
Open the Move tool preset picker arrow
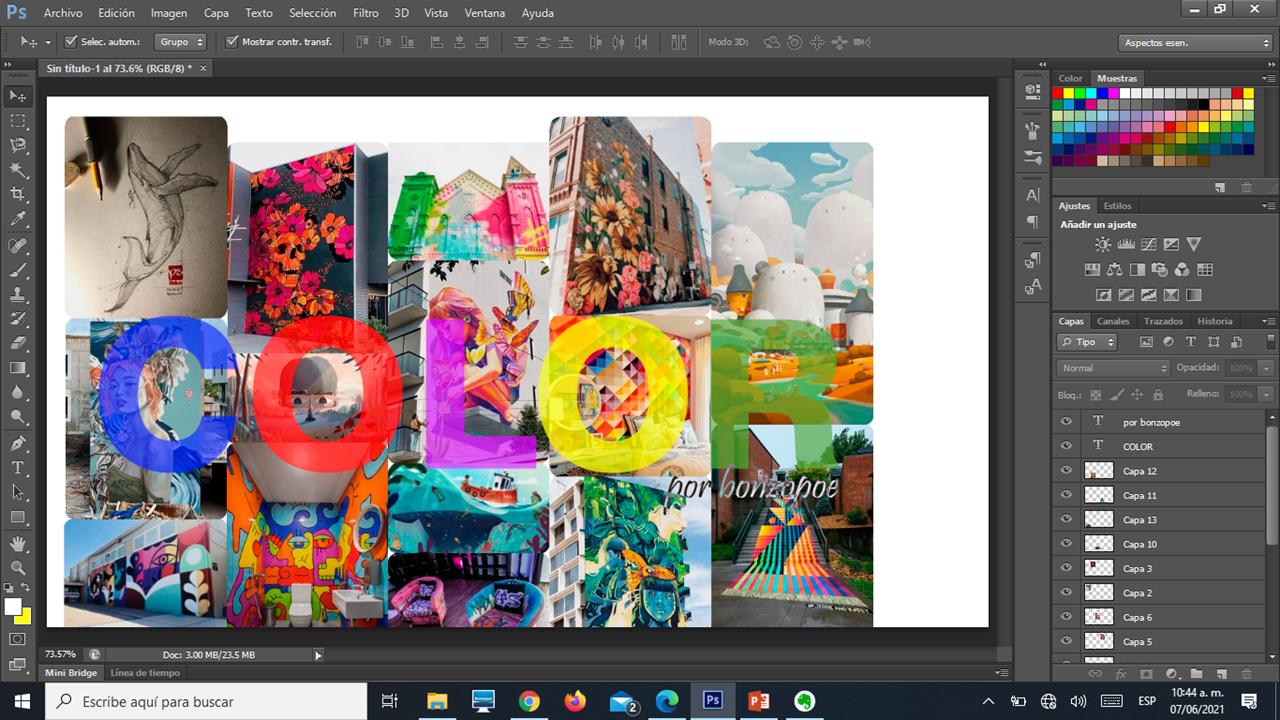[47, 42]
